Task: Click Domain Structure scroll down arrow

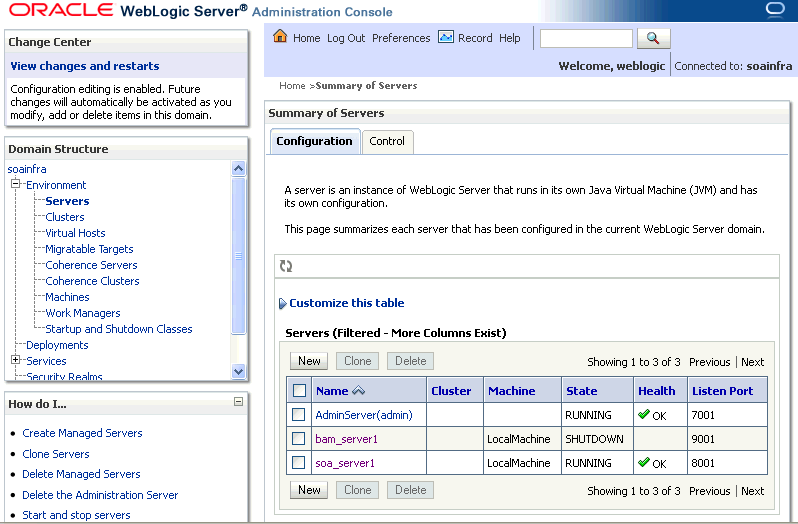Action: click(x=238, y=371)
